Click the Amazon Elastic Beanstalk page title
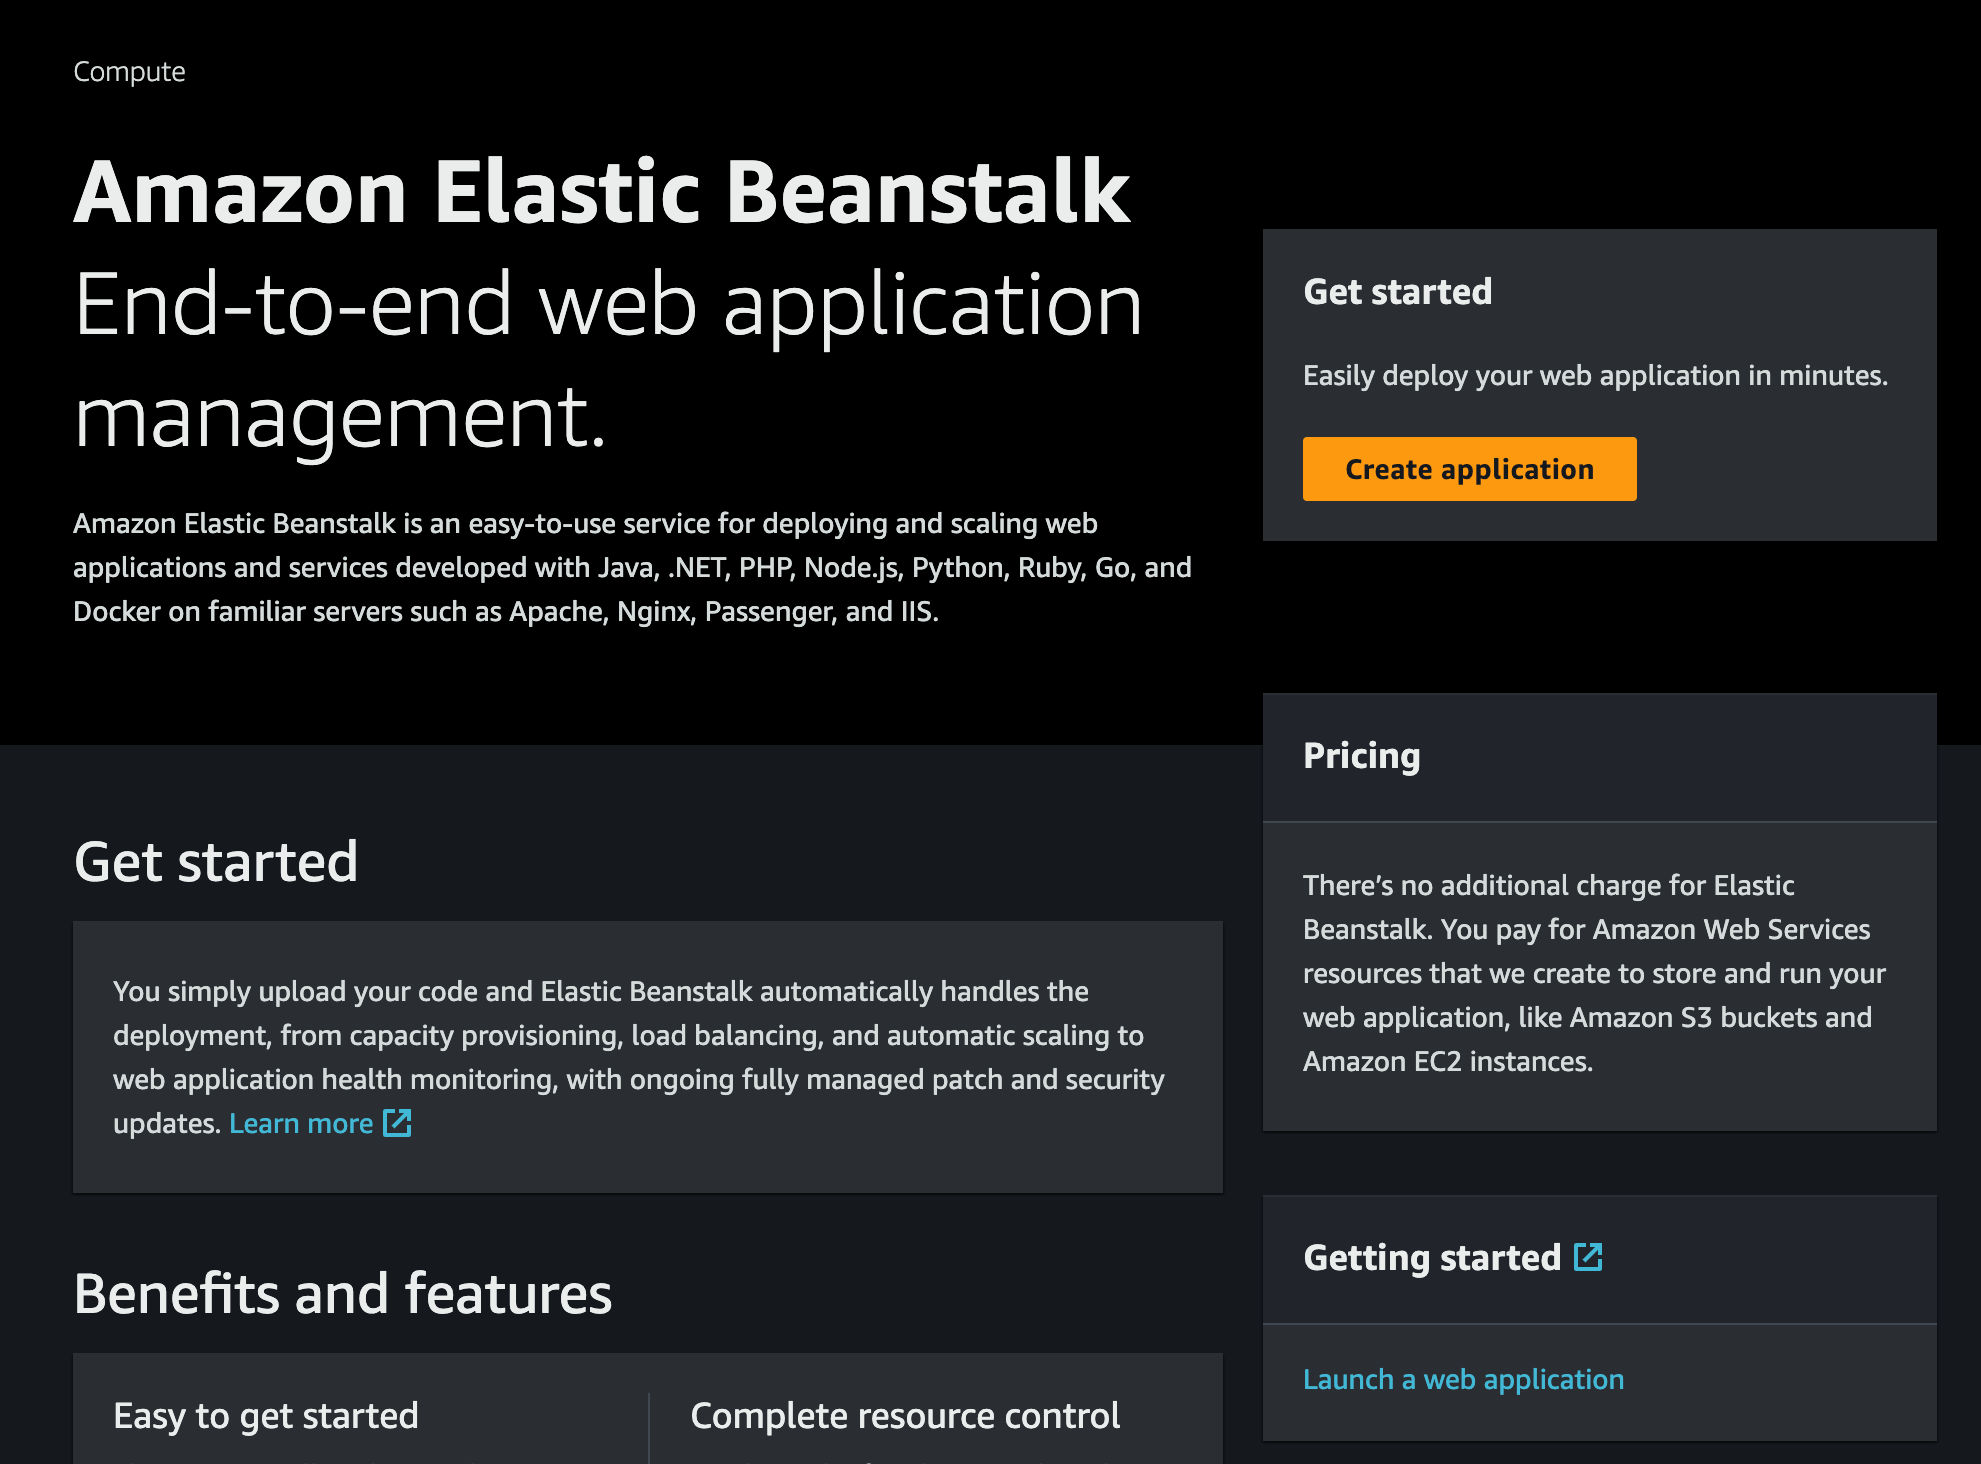The image size is (1981, 1464). point(602,191)
